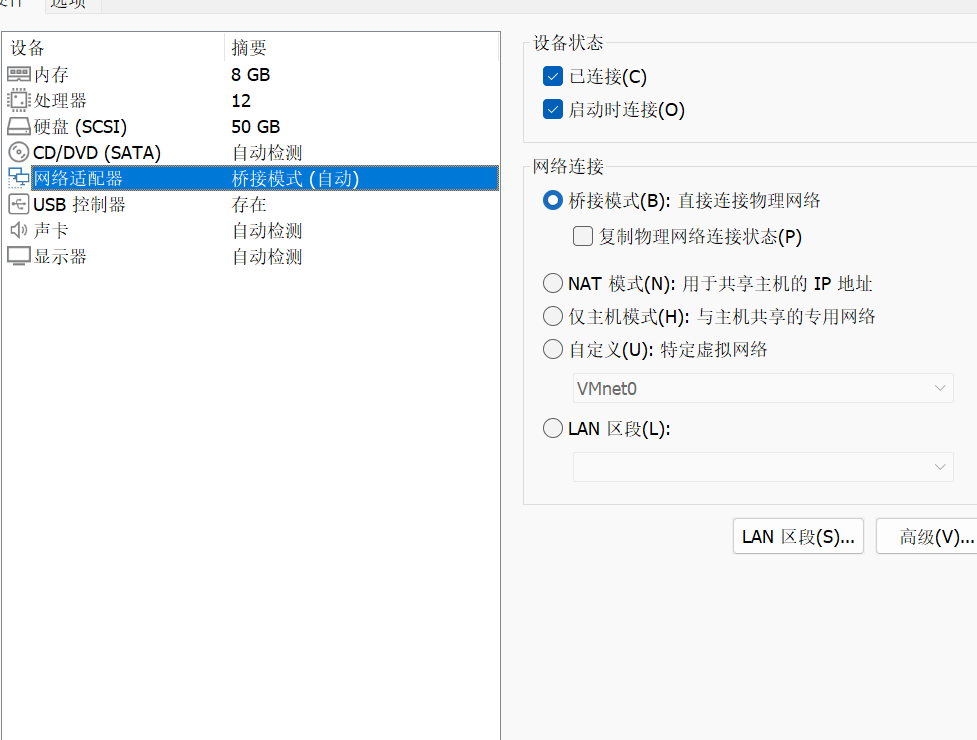The height and width of the screenshot is (740, 977).
Task: Select the 声卡 row label
Action: [51, 230]
